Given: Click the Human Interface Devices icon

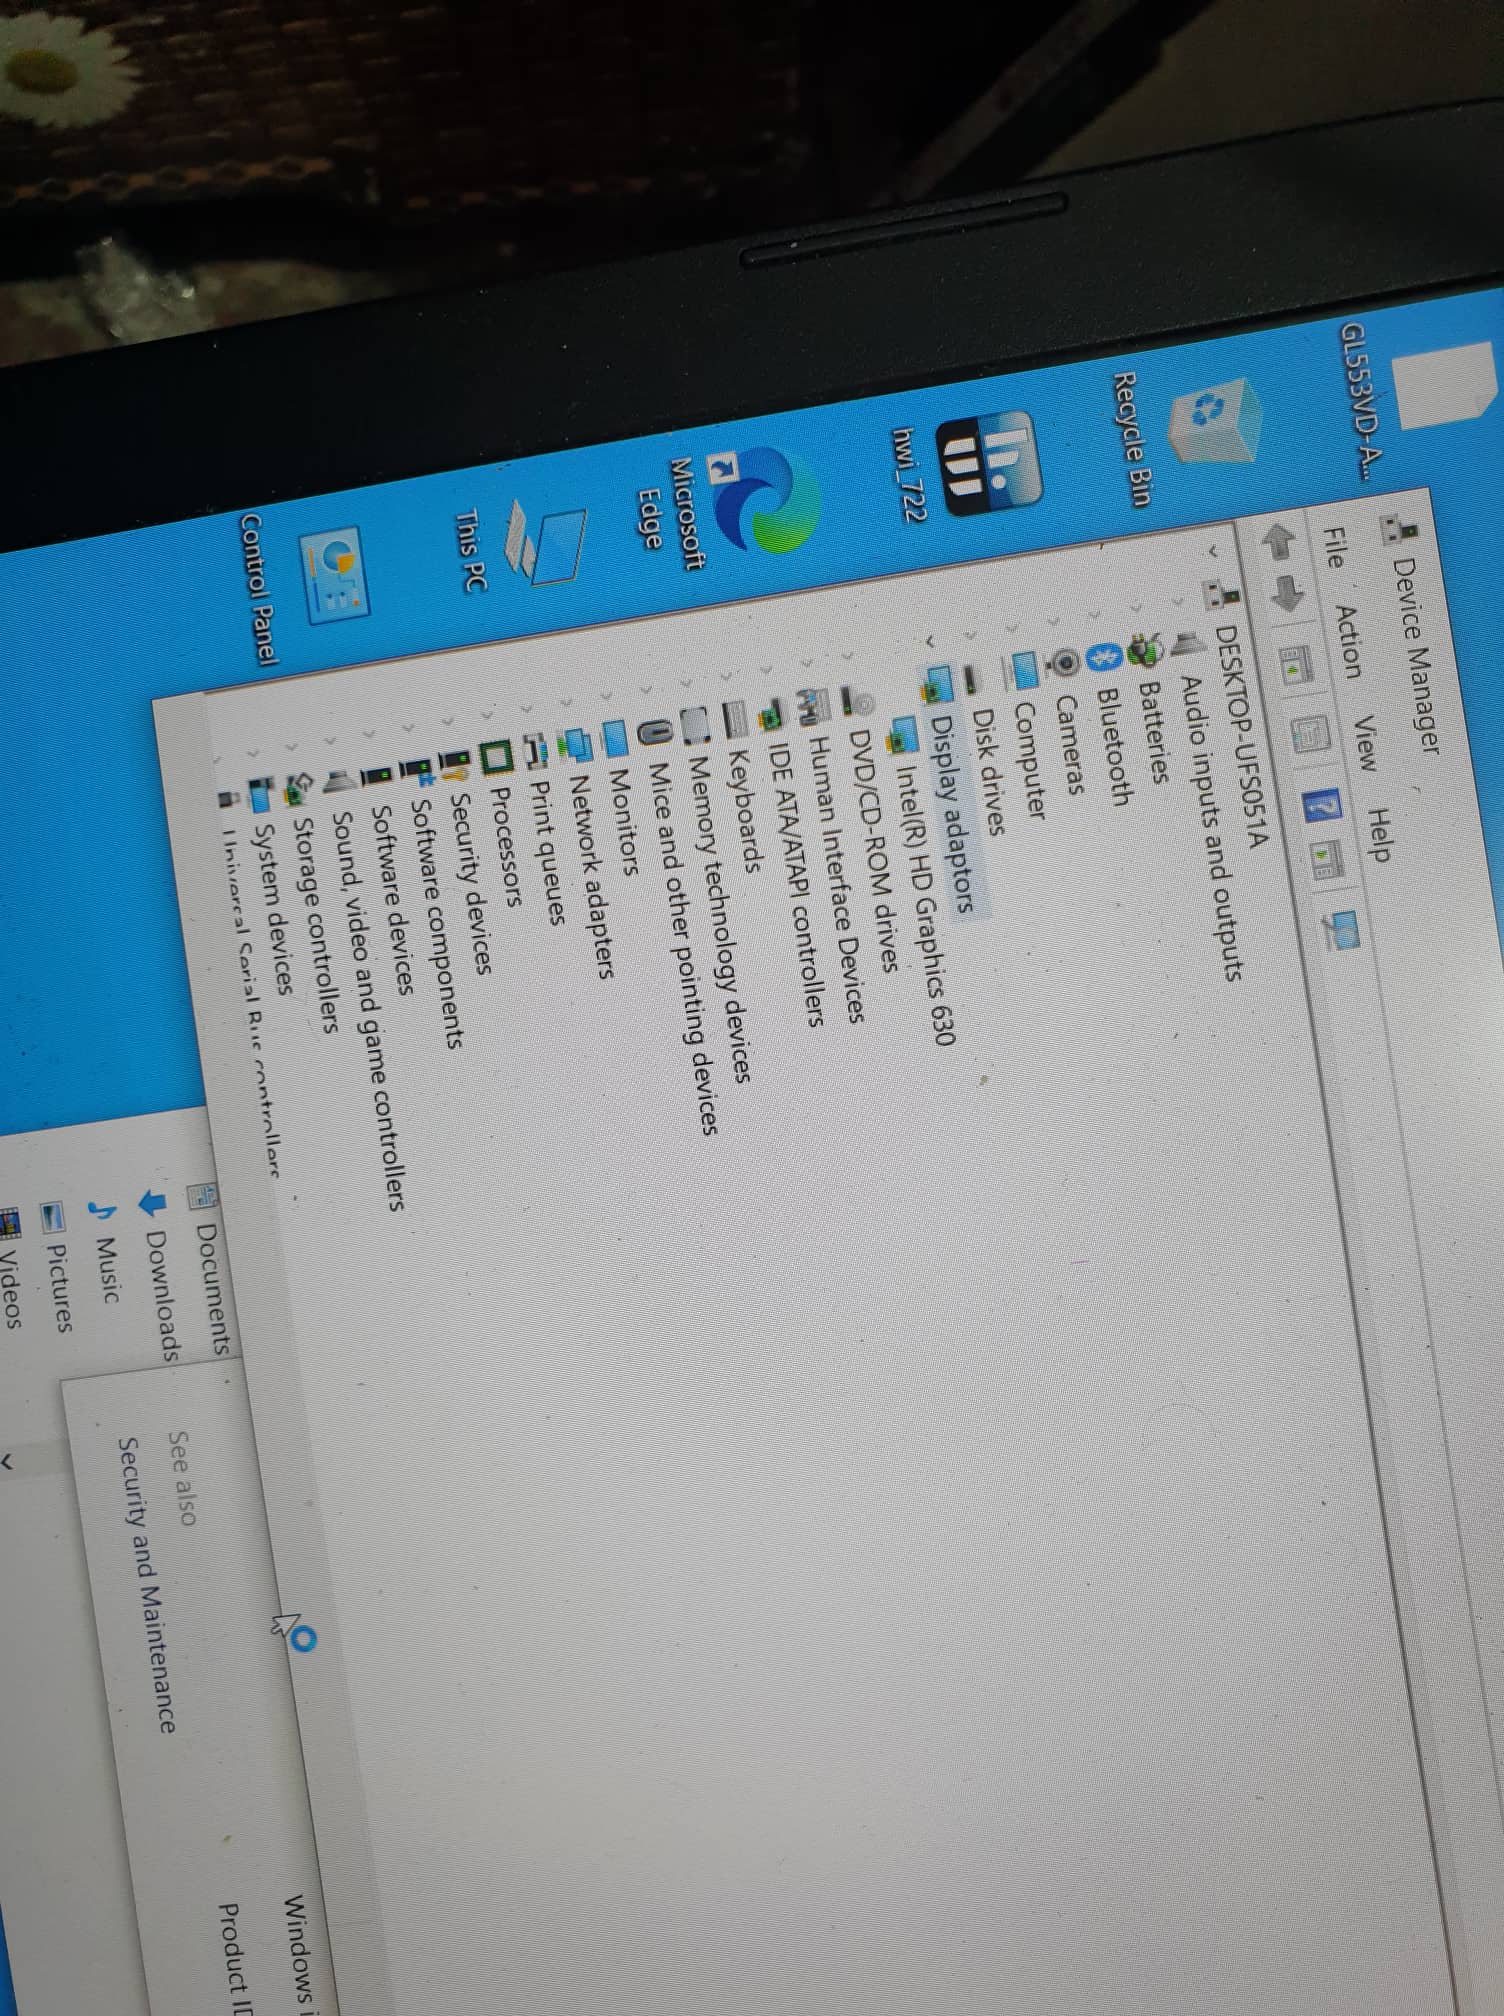Looking at the screenshot, I should (813, 707).
